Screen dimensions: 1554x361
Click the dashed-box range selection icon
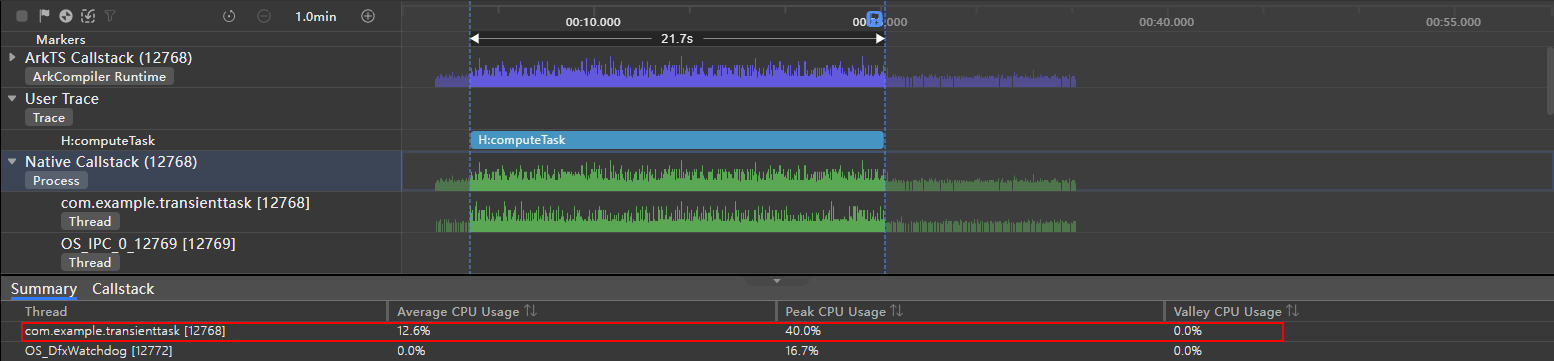tap(88, 16)
